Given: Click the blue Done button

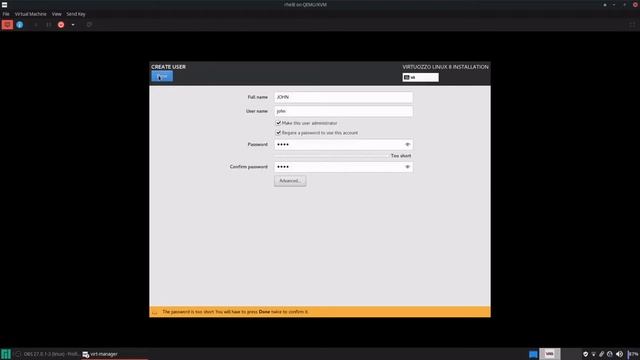Looking at the screenshot, I should click(x=162, y=76).
